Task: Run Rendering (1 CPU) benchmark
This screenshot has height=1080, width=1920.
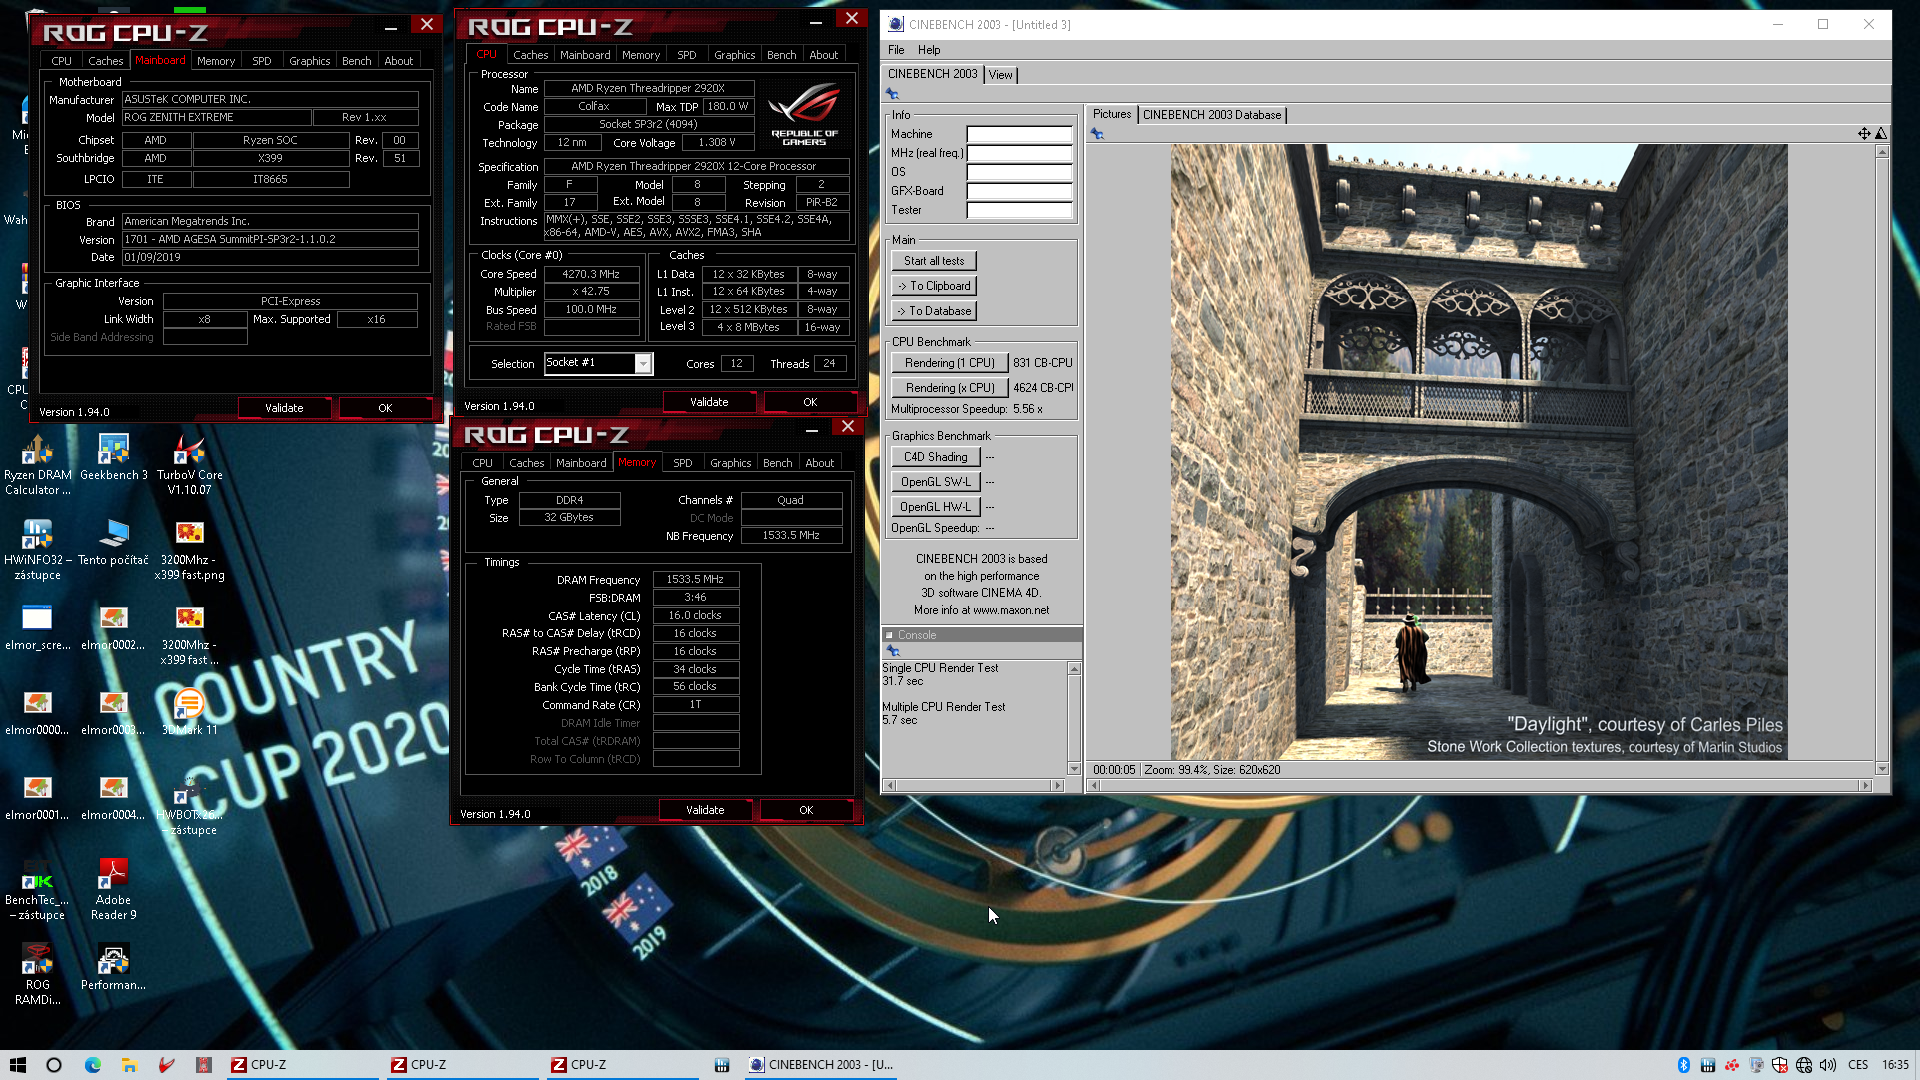Action: [949, 363]
